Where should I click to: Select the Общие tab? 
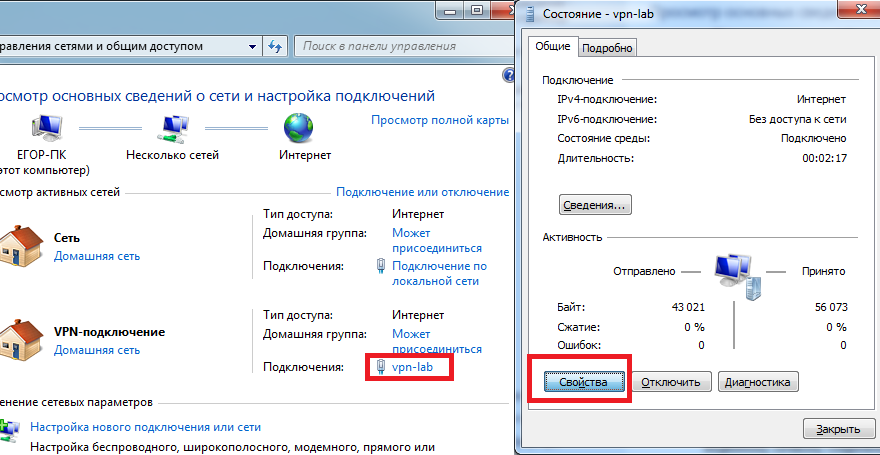coord(553,47)
